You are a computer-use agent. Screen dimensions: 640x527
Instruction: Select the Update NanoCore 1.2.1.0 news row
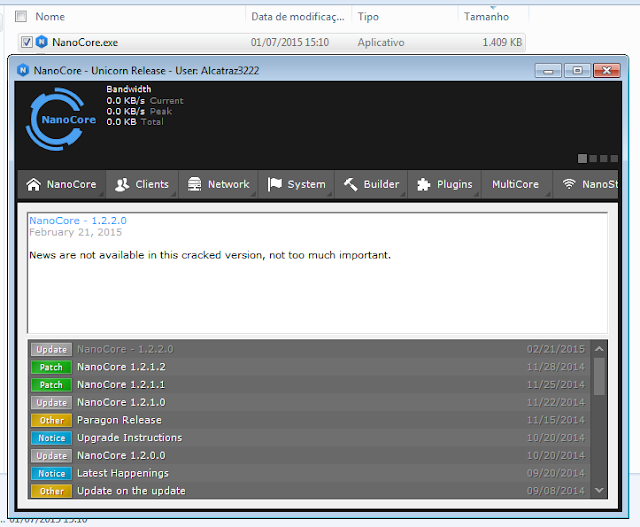click(310, 402)
